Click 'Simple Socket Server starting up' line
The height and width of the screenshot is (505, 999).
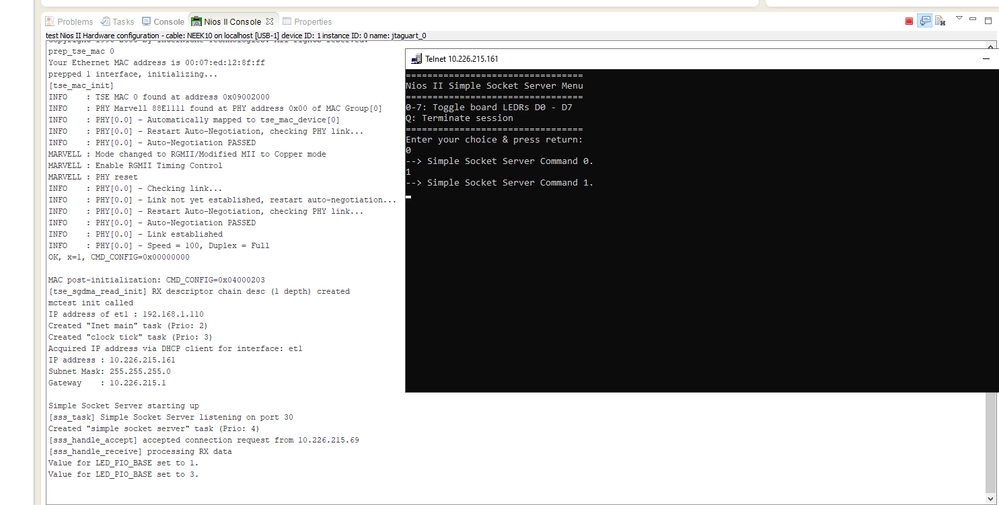[124, 406]
